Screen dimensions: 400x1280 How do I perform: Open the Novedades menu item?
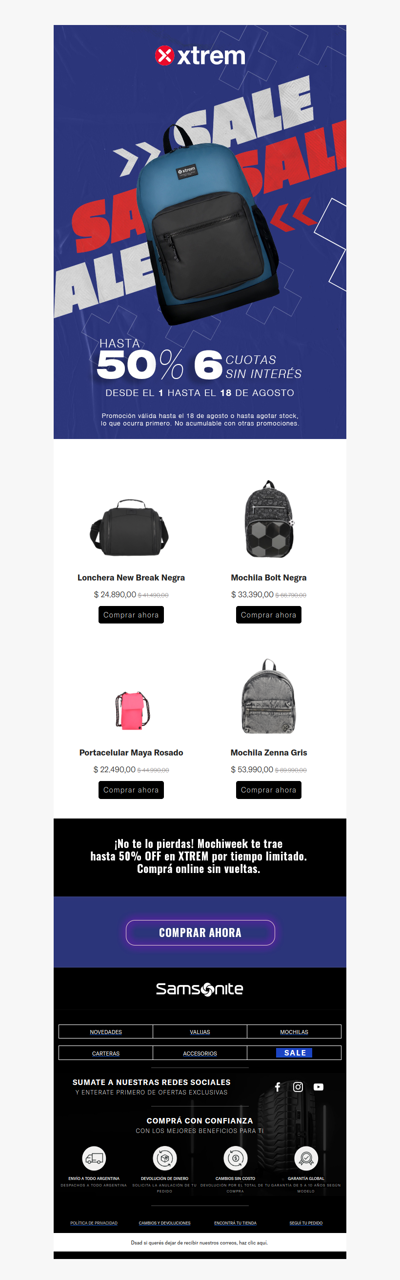(106, 1032)
